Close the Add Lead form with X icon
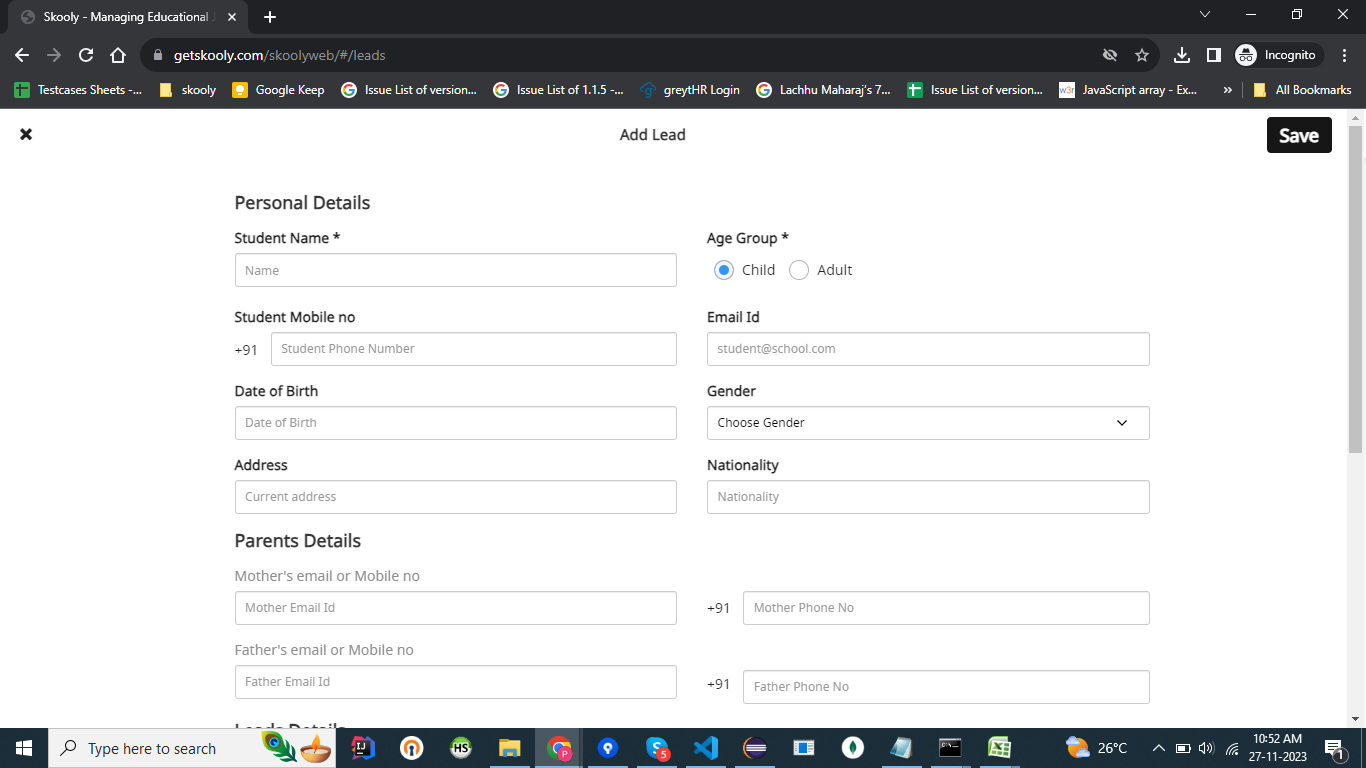Viewport: 1366px width, 768px height. pos(26,134)
